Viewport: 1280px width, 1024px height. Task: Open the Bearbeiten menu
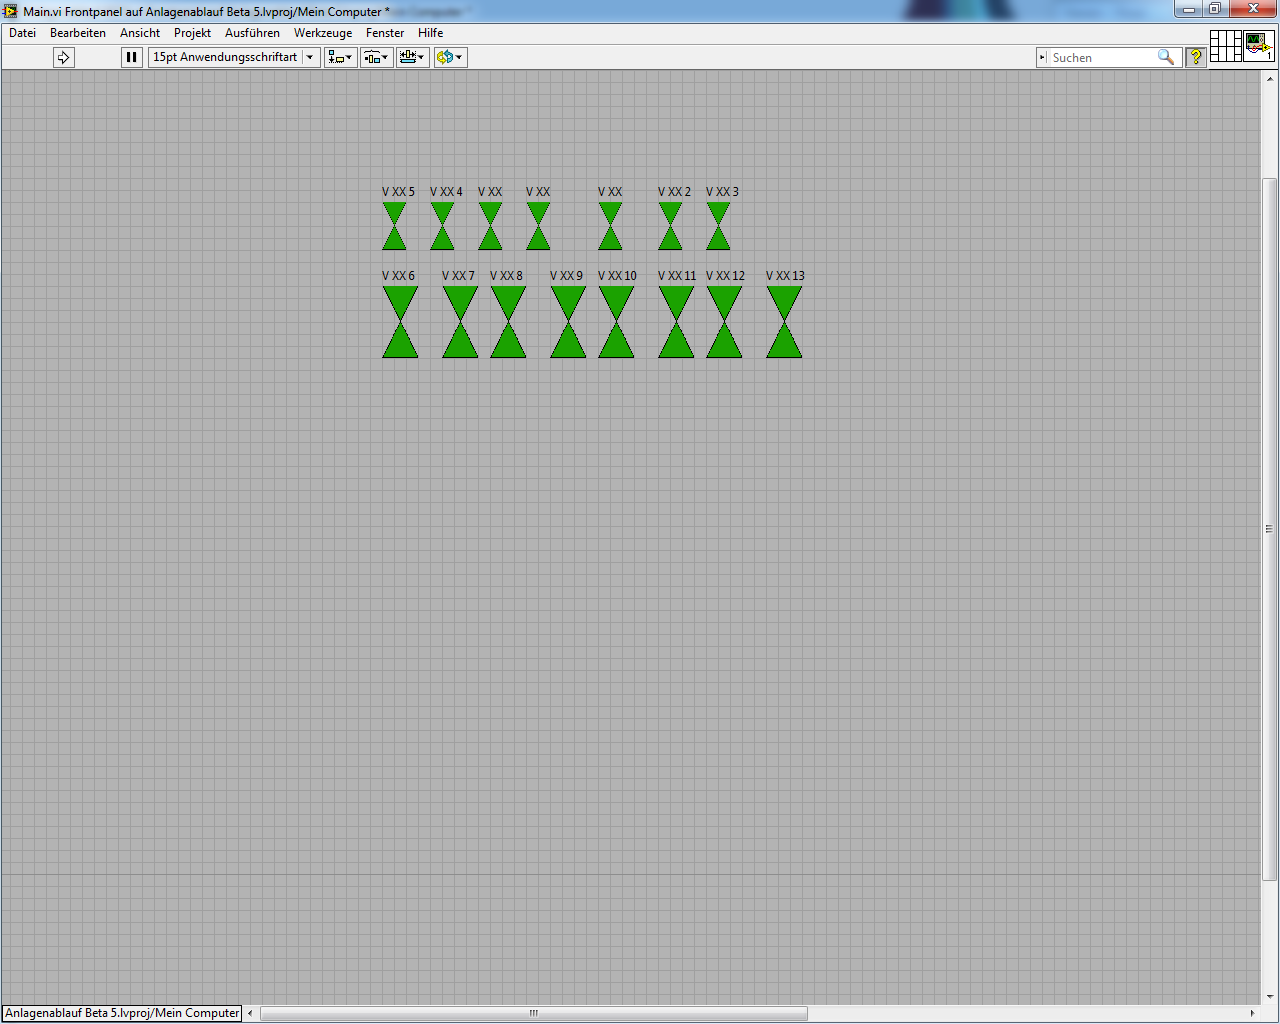click(78, 33)
